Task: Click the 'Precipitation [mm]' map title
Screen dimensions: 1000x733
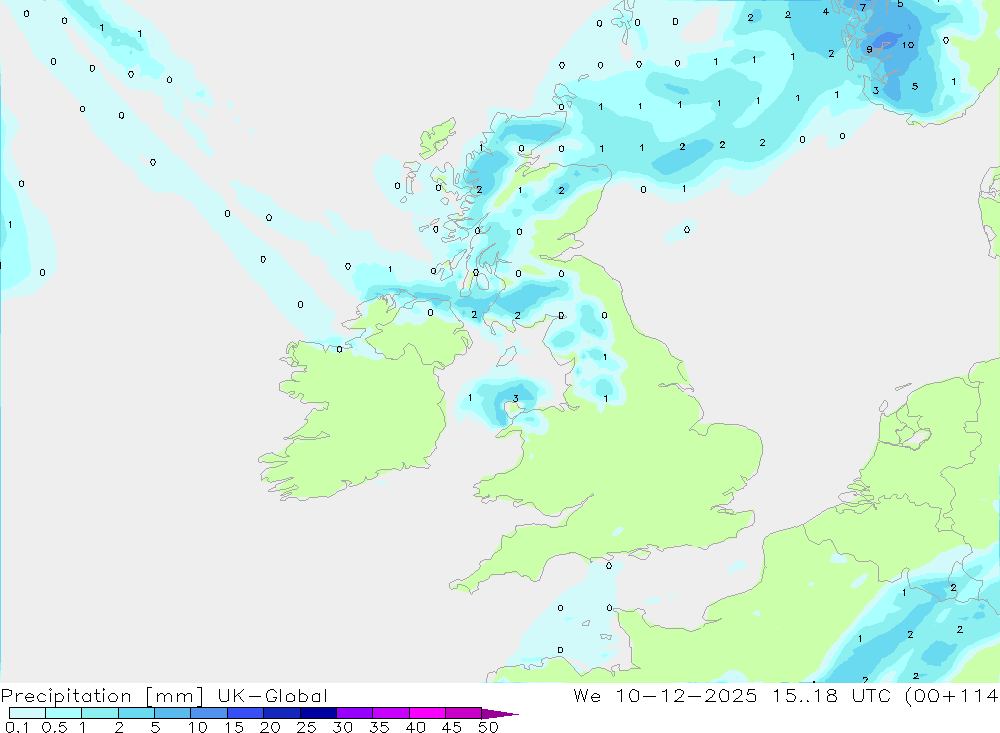Action: [102, 696]
